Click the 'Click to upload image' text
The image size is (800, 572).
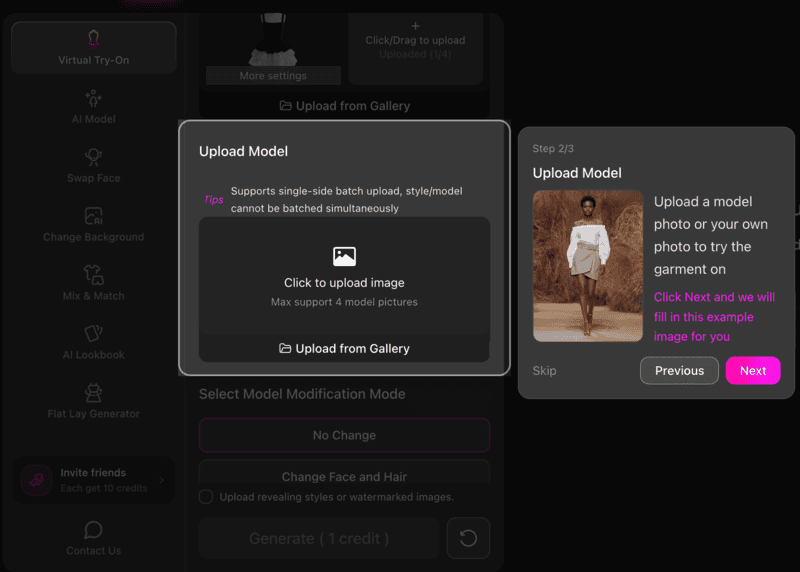tap(344, 283)
